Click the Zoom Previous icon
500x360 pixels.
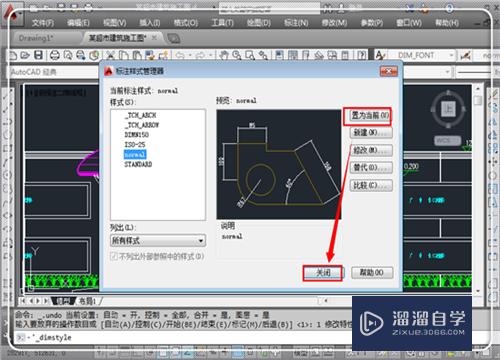pyautogui.click(x=263, y=55)
